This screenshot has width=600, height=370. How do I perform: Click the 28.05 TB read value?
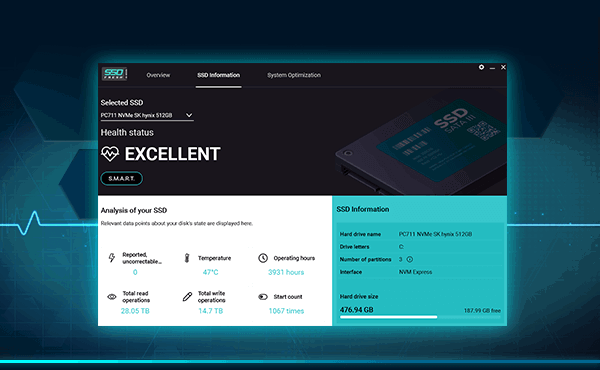[x=135, y=311]
